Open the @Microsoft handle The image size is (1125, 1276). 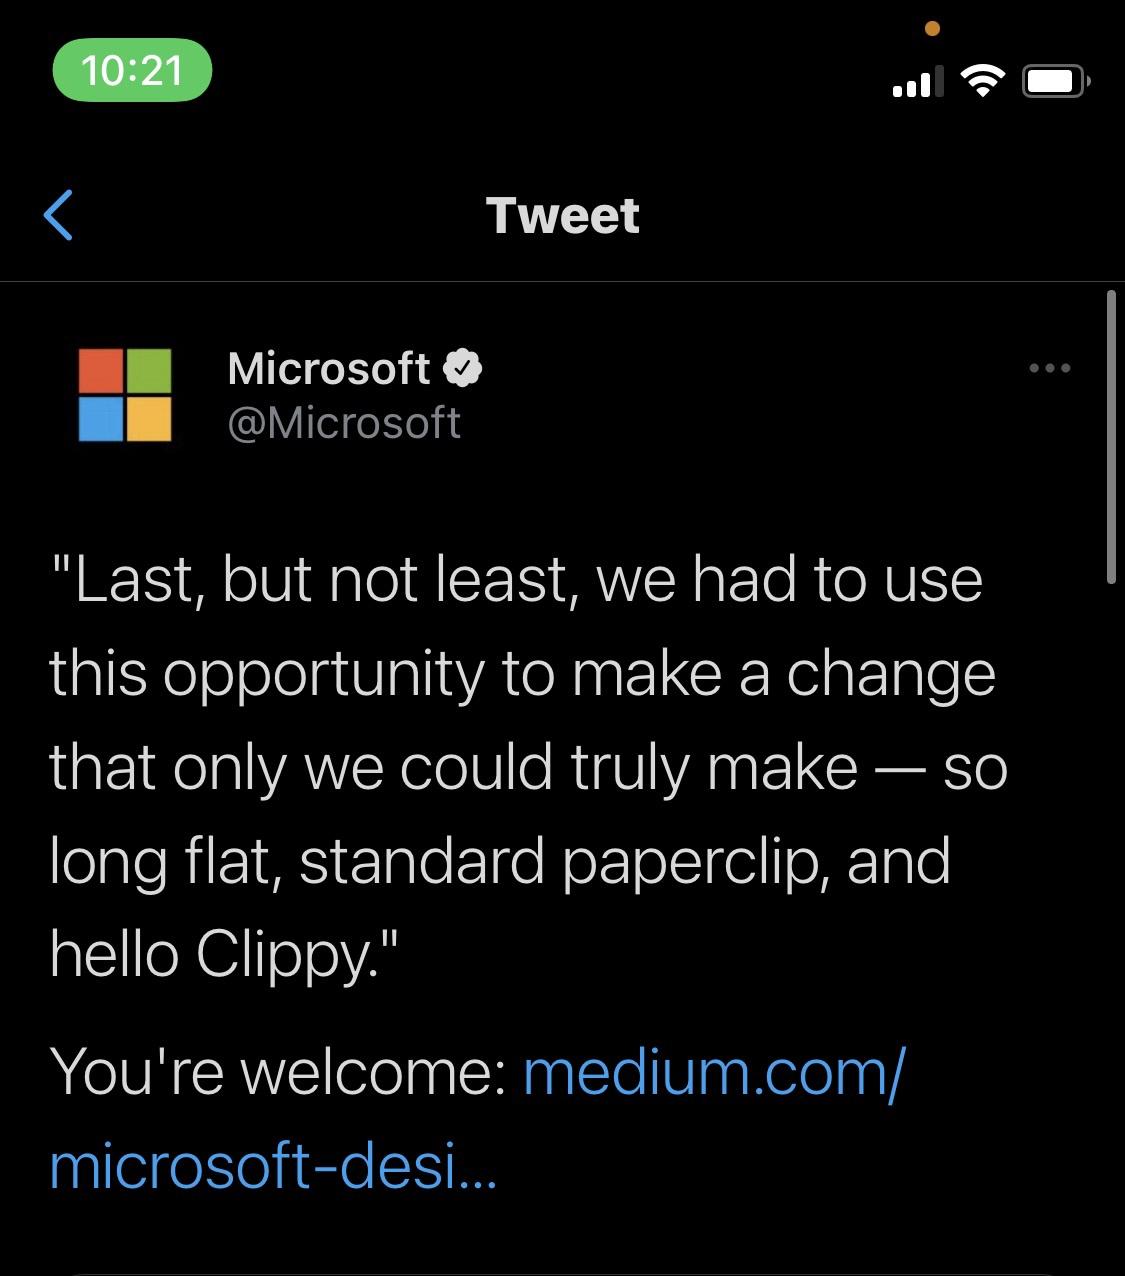(x=344, y=424)
